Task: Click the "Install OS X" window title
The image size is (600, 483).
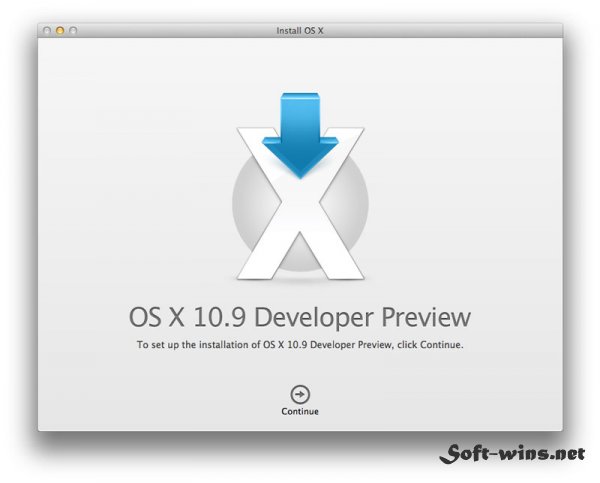Action: 300,31
